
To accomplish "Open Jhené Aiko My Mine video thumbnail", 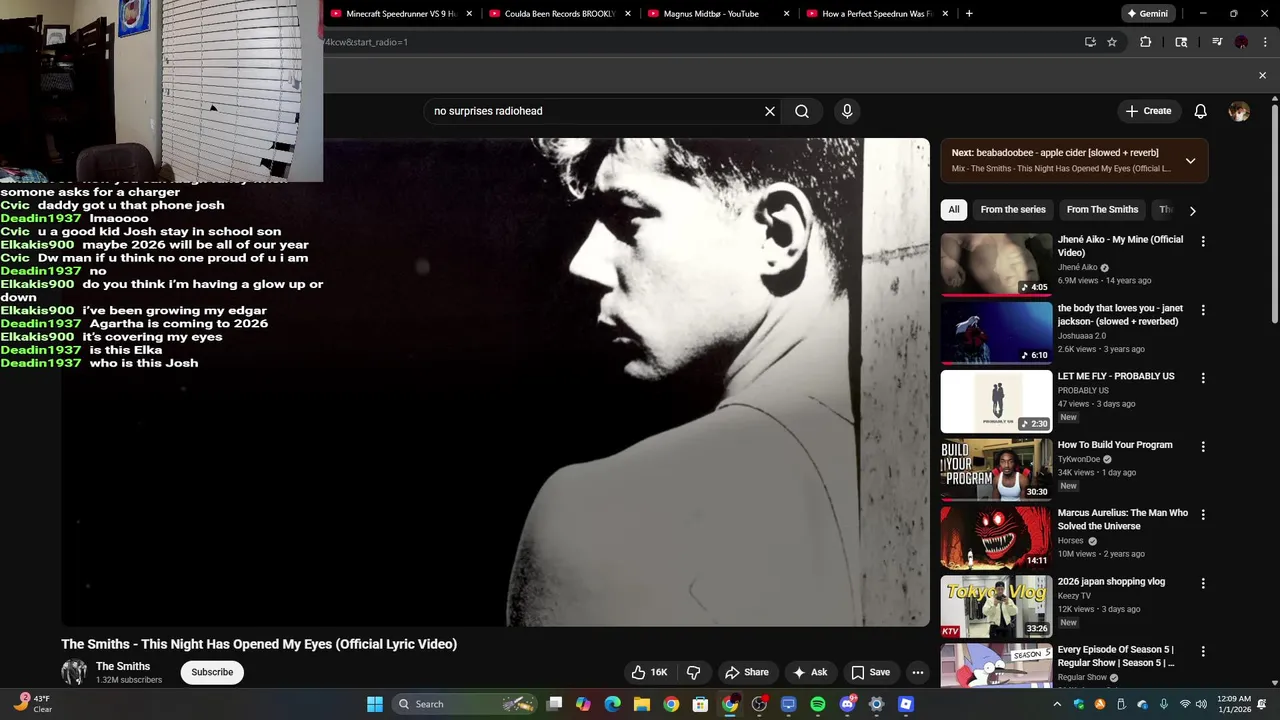I will click(x=996, y=264).
